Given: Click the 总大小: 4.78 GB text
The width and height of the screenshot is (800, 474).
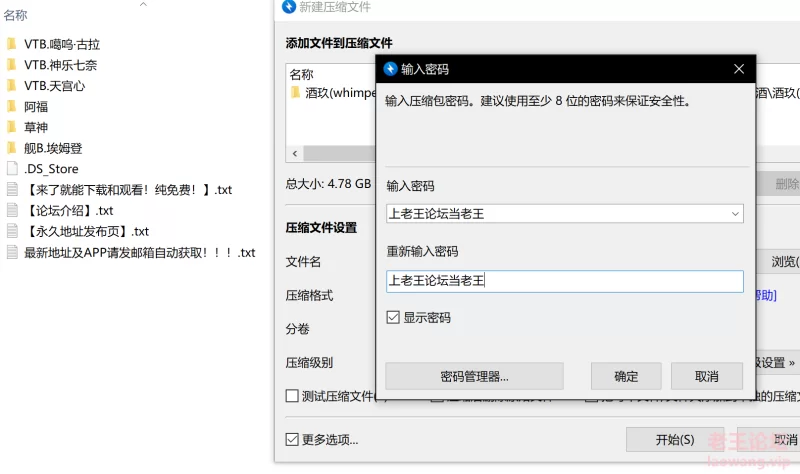Looking at the screenshot, I should 328,184.
